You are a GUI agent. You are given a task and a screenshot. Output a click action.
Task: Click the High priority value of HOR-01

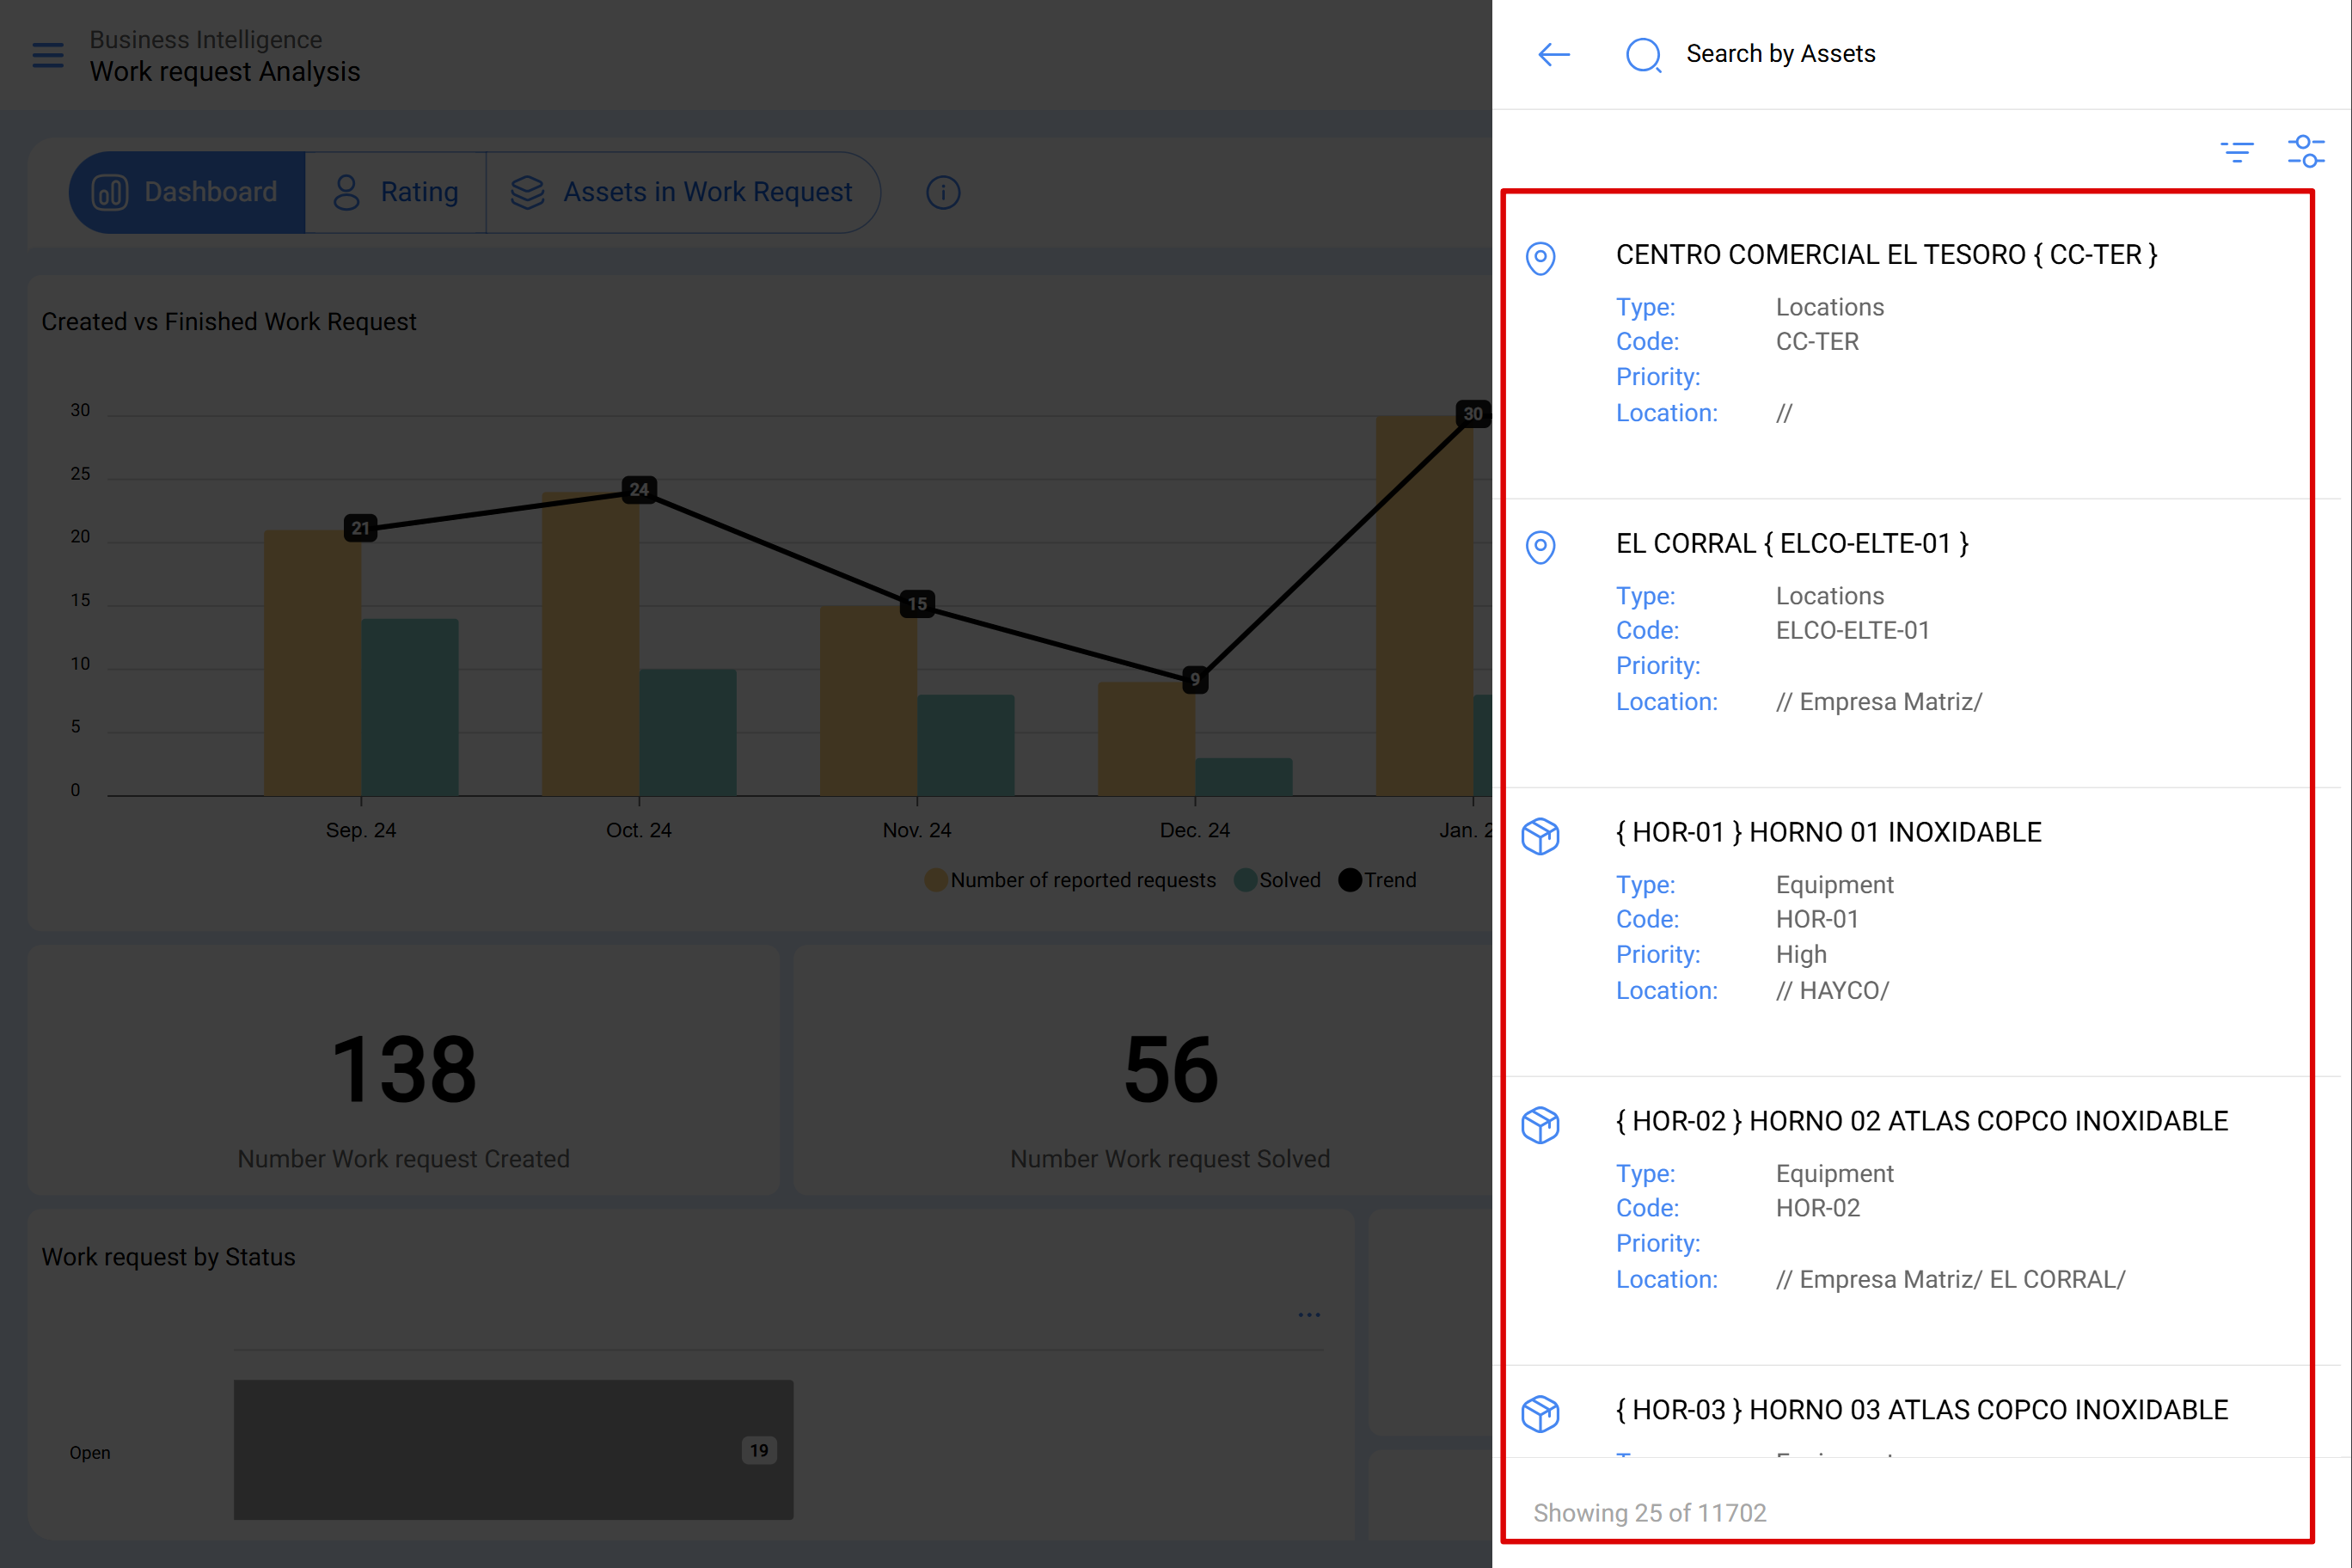tap(1801, 955)
